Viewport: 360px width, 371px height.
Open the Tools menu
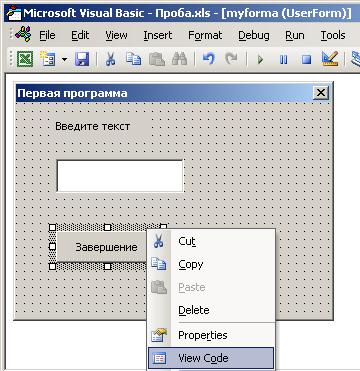pos(333,35)
